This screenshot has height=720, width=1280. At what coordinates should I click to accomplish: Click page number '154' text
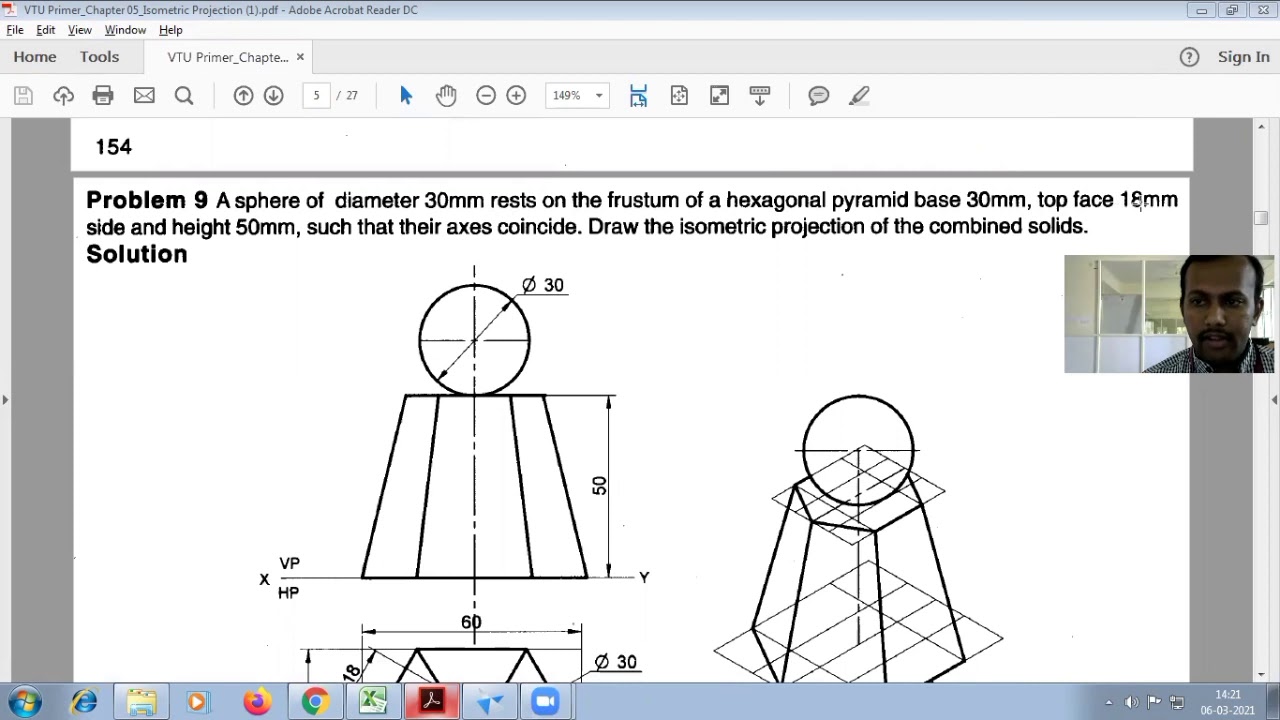[113, 147]
